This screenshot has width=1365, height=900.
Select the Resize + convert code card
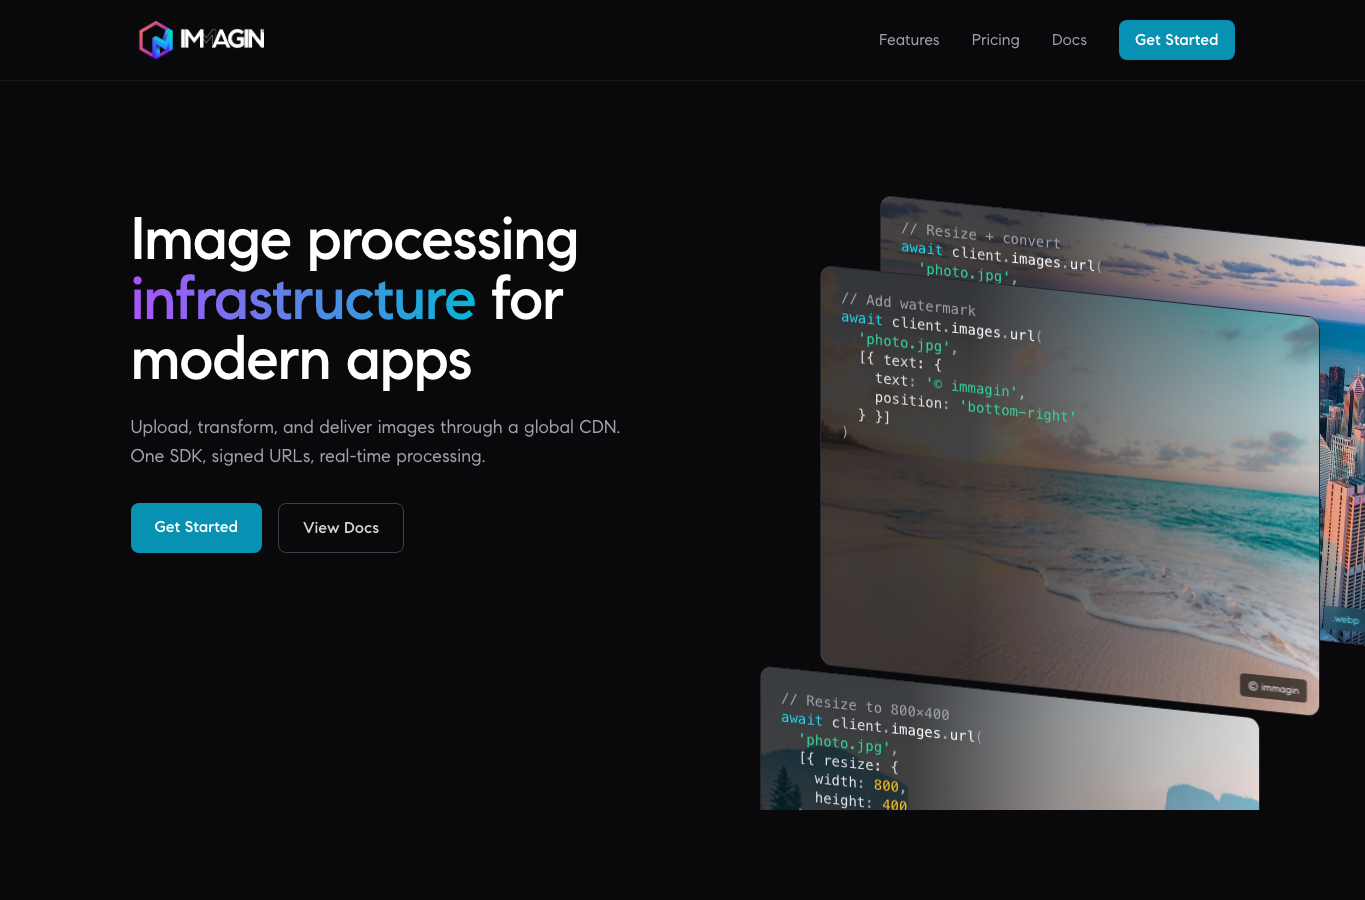pyautogui.click(x=1120, y=240)
